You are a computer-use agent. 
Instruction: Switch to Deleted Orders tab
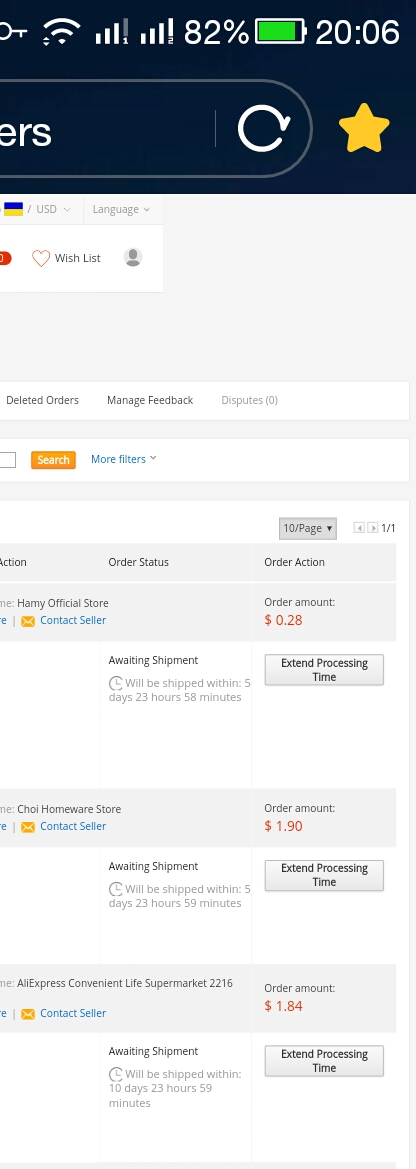42,400
